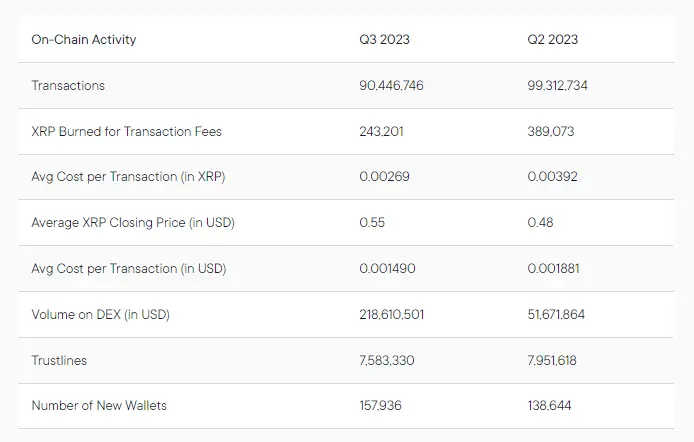Select Avg Cost per Transaction (in USD) label

(x=129, y=268)
